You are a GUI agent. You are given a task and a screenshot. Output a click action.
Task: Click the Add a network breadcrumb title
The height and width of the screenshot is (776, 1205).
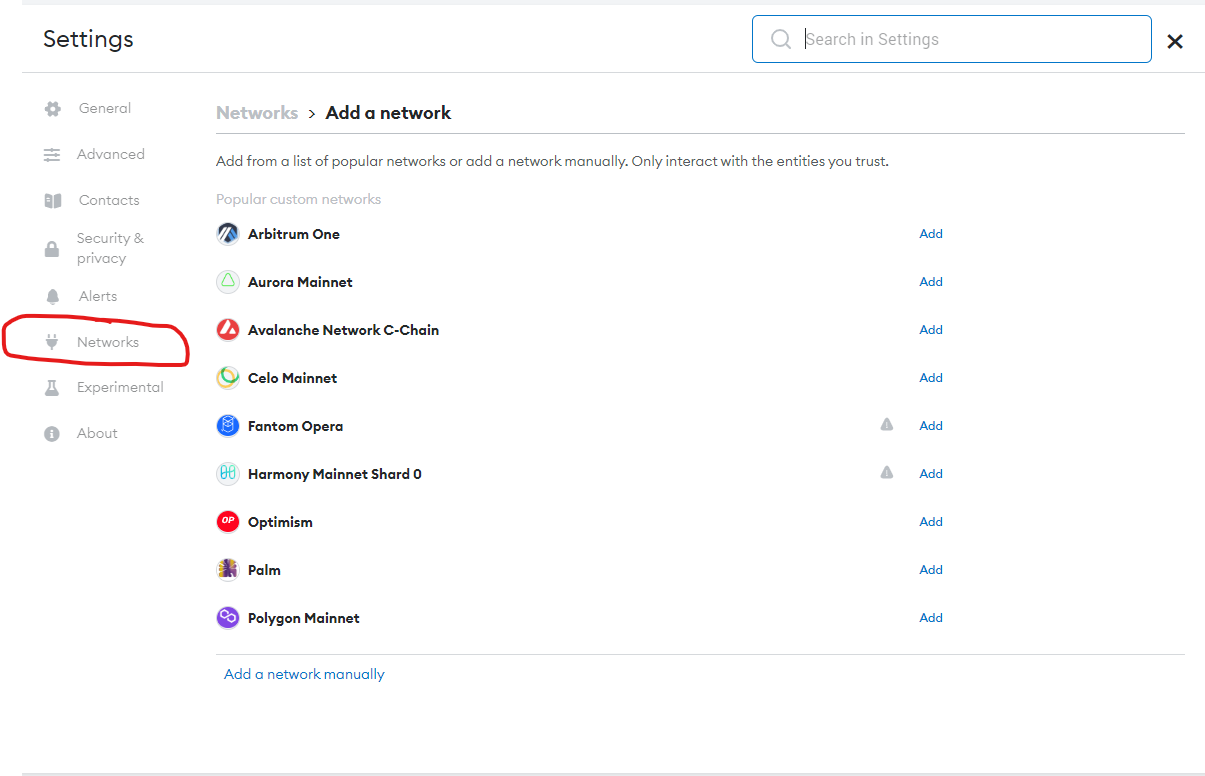[x=388, y=113]
